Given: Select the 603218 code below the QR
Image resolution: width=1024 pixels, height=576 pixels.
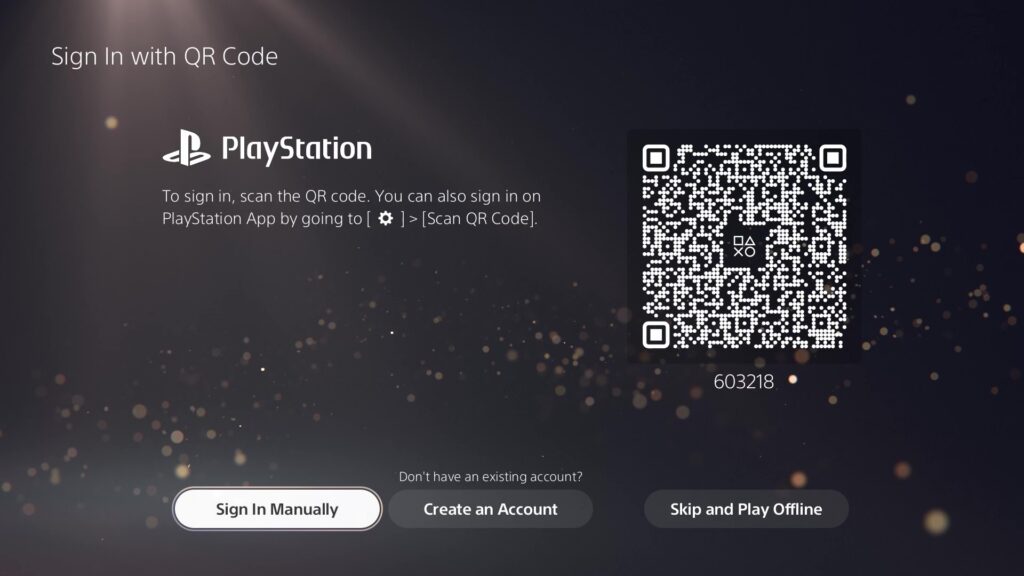Looking at the screenshot, I should 744,381.
